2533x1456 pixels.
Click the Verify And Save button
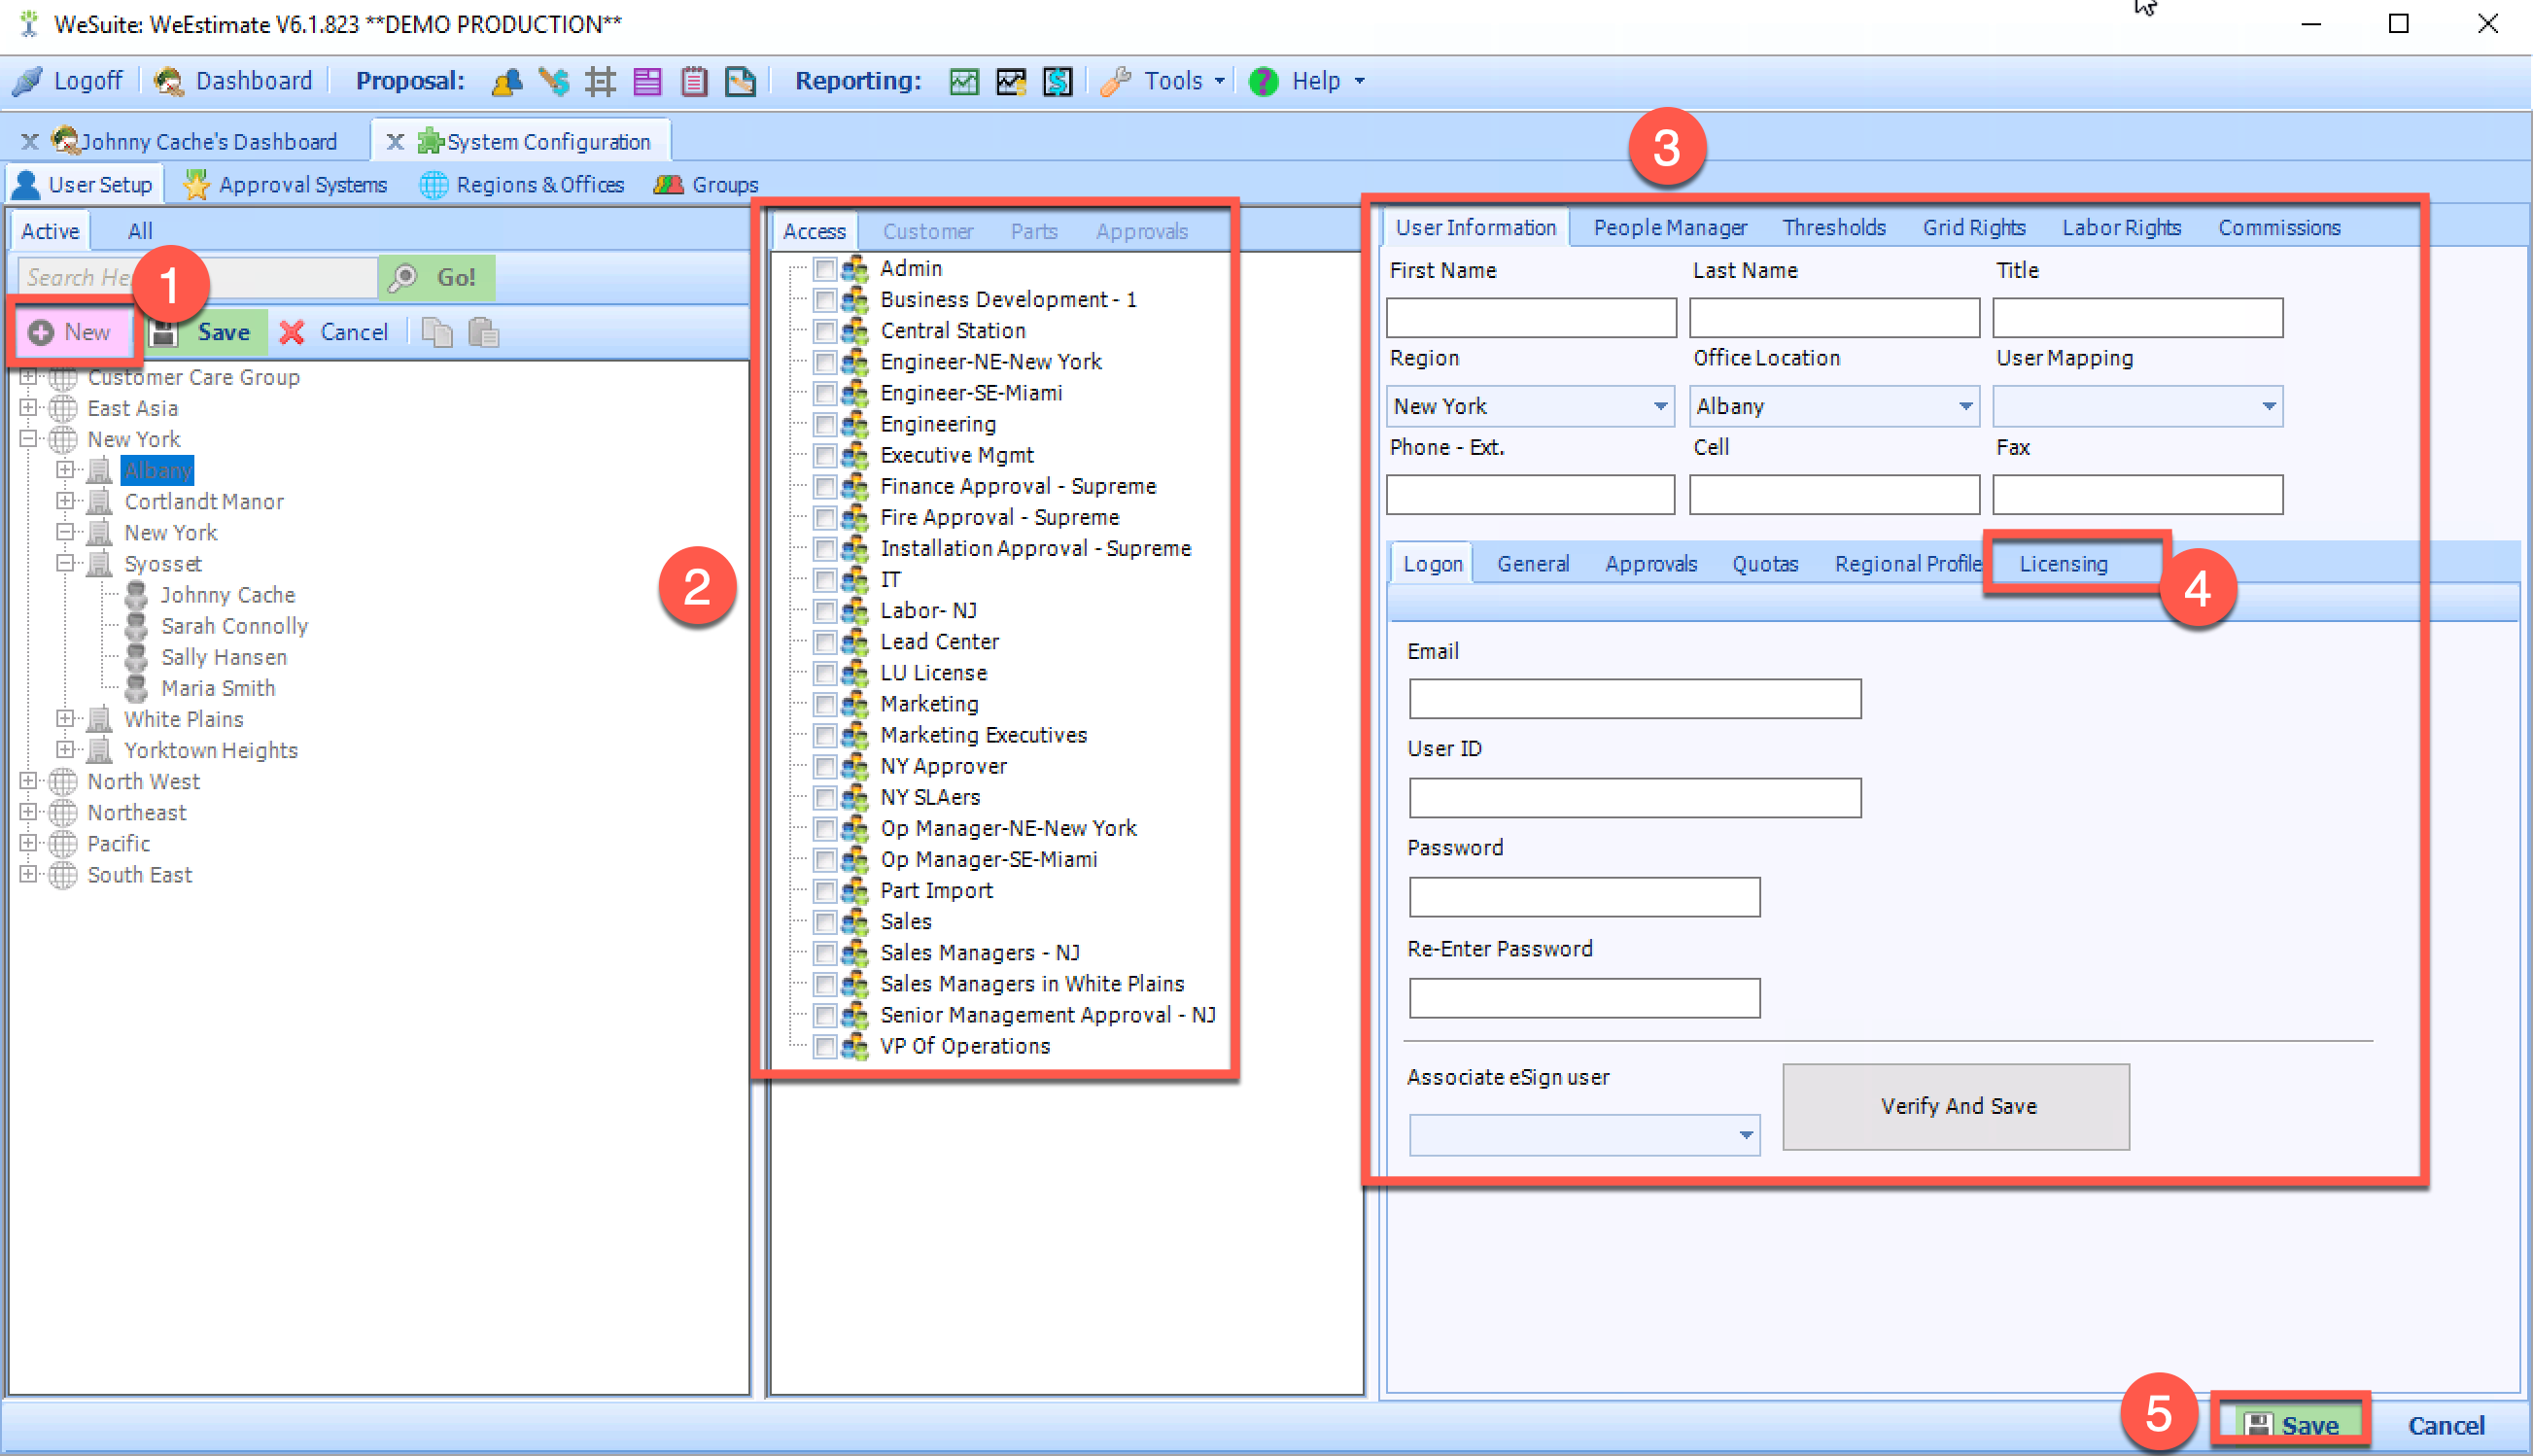click(1957, 1106)
